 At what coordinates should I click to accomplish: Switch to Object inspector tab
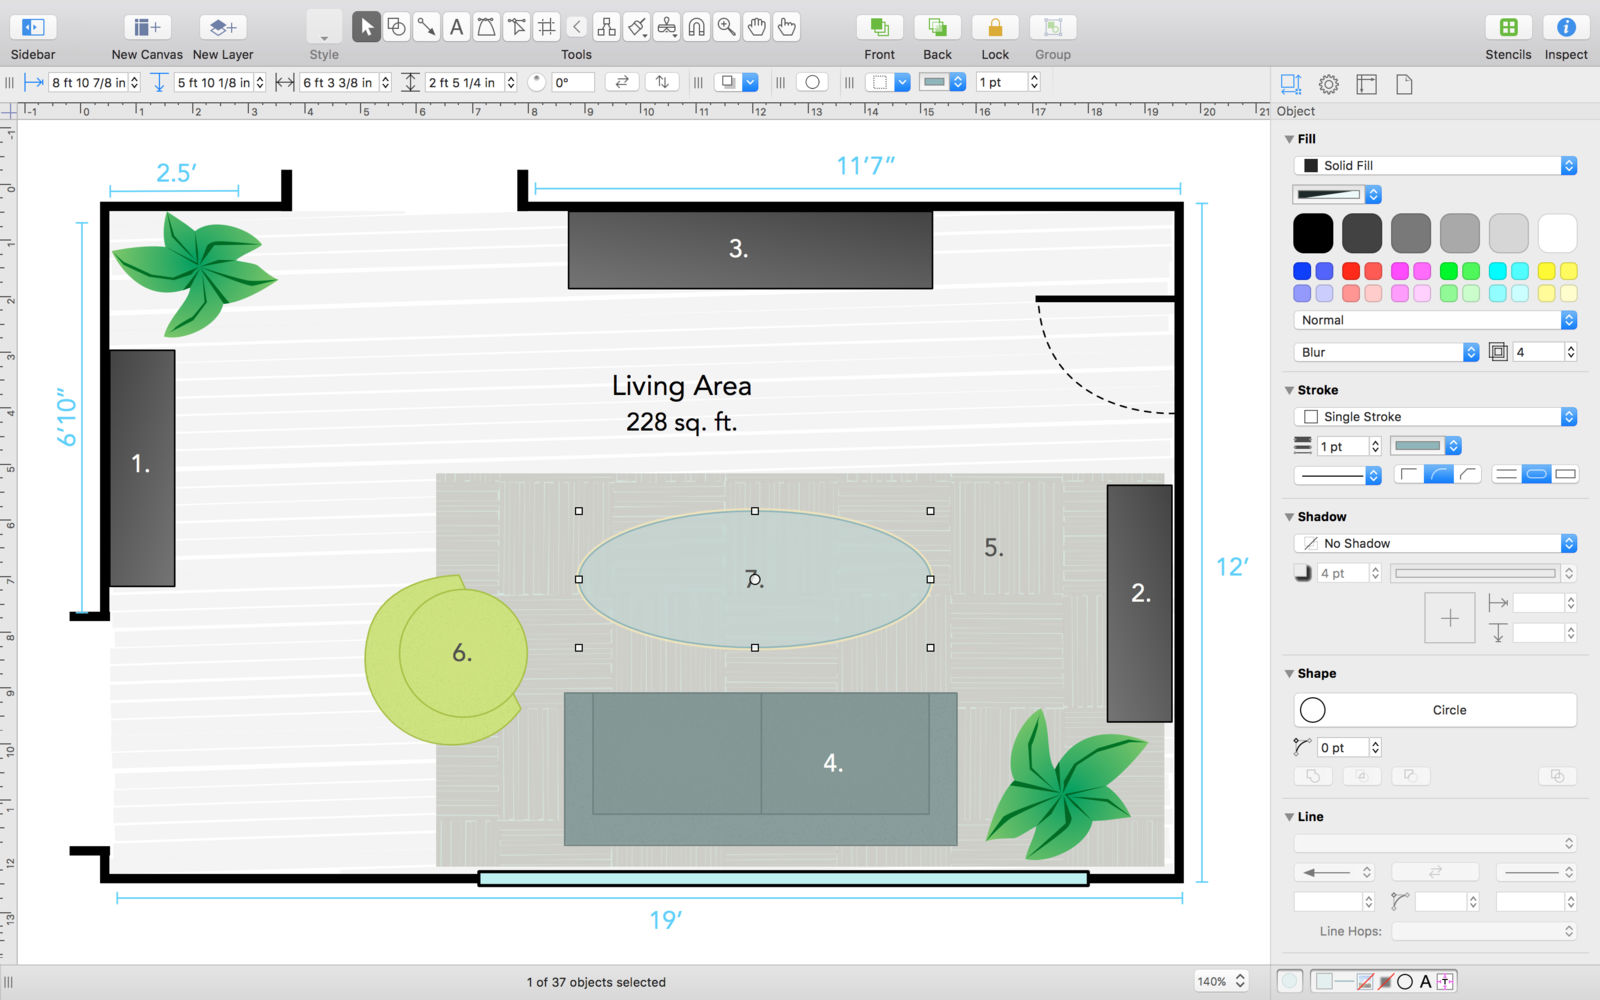1291,84
